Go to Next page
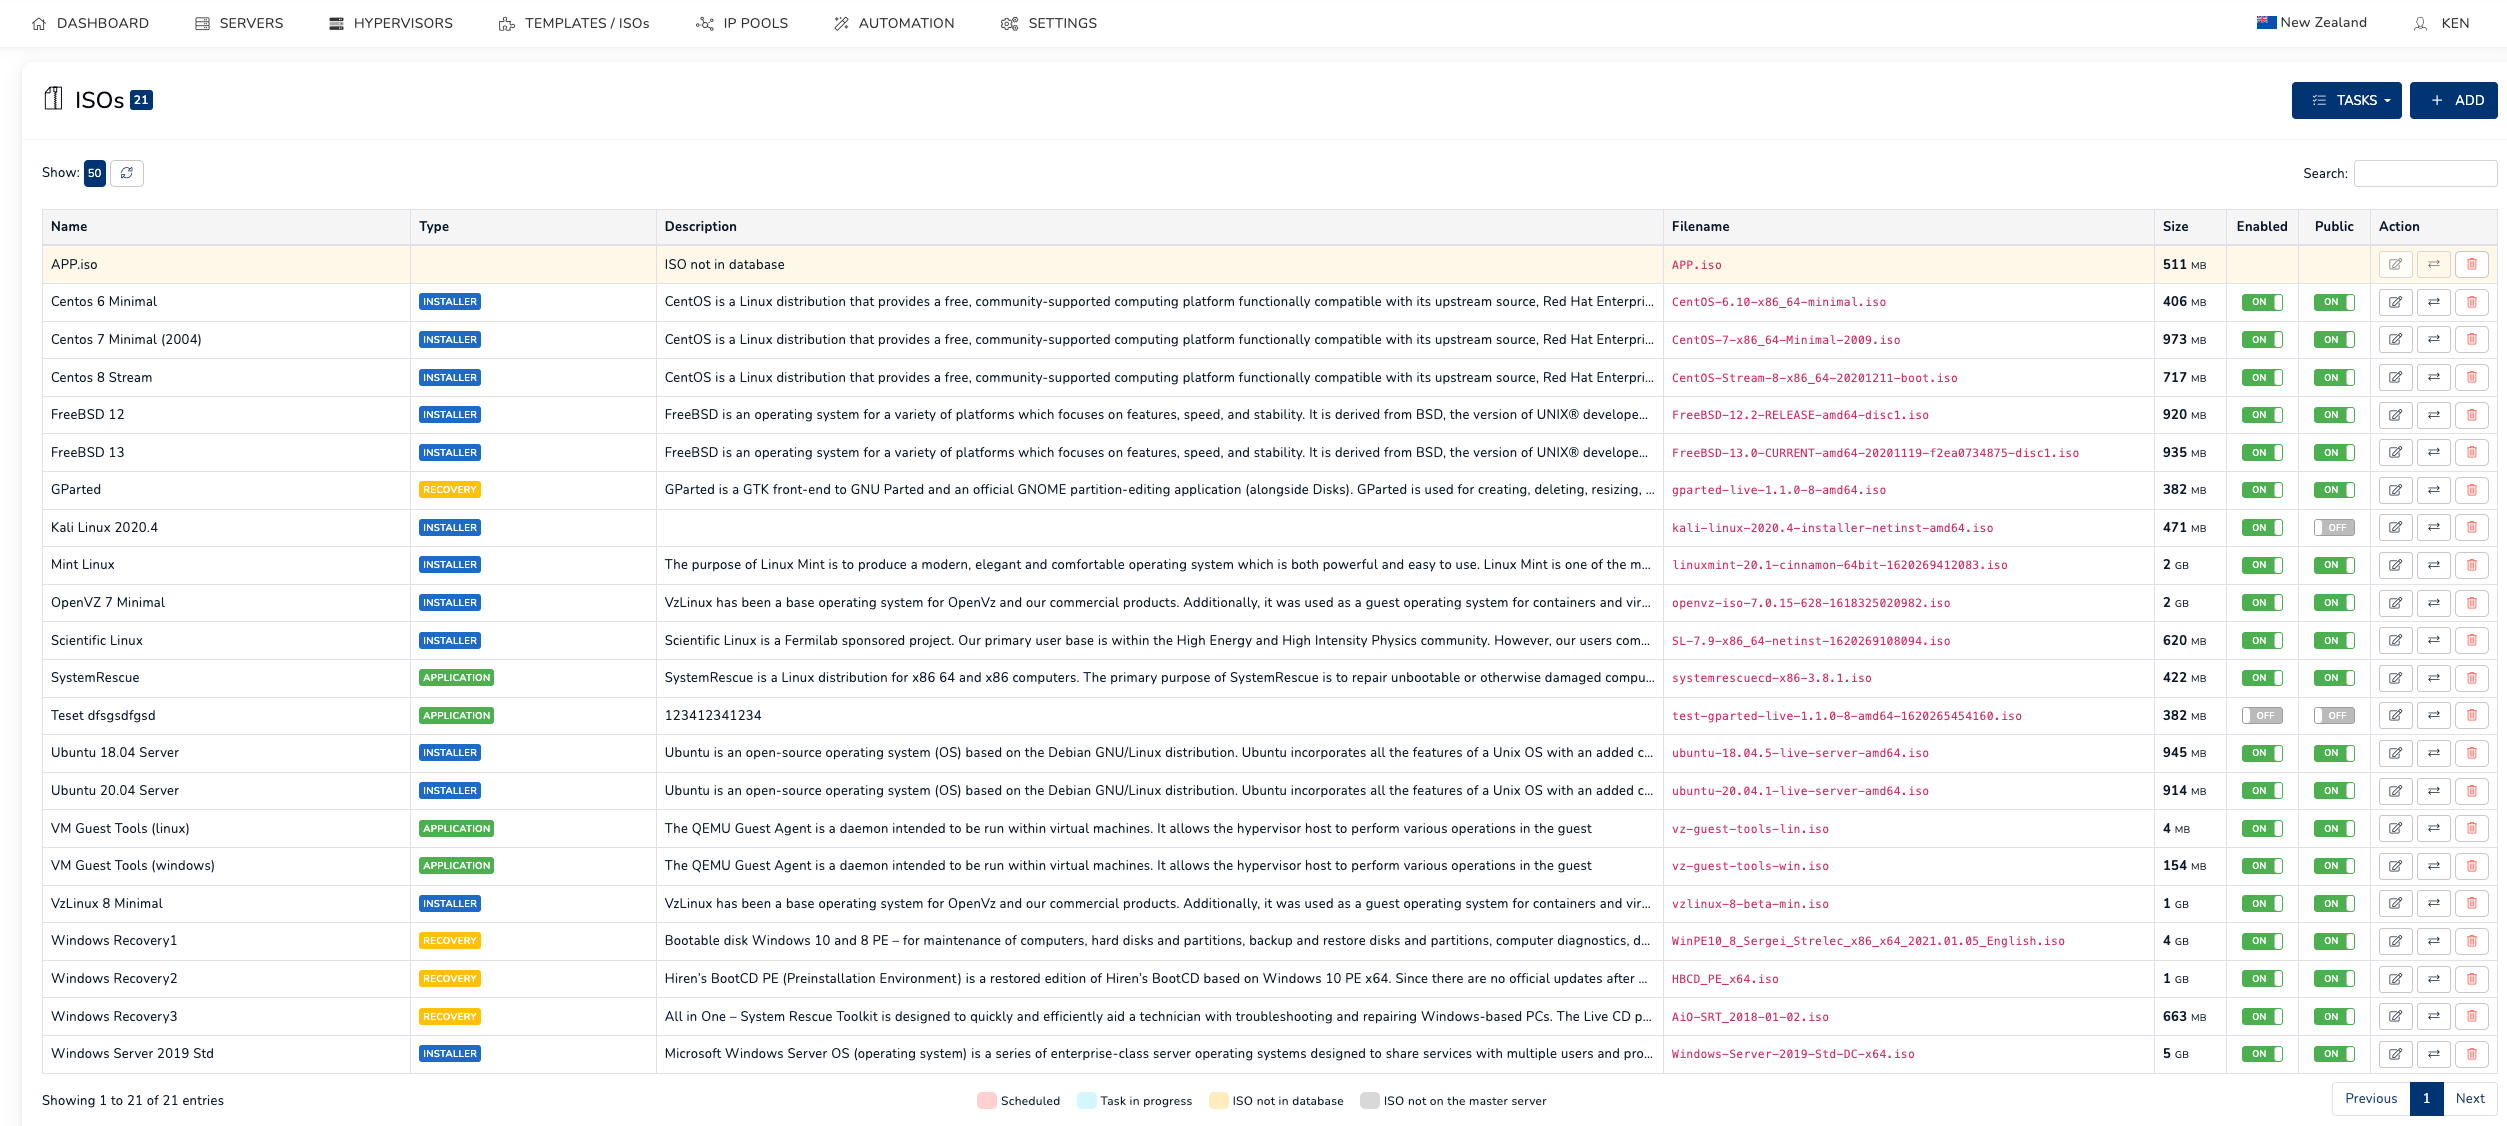The height and width of the screenshot is (1126, 2507). tap(2469, 1099)
